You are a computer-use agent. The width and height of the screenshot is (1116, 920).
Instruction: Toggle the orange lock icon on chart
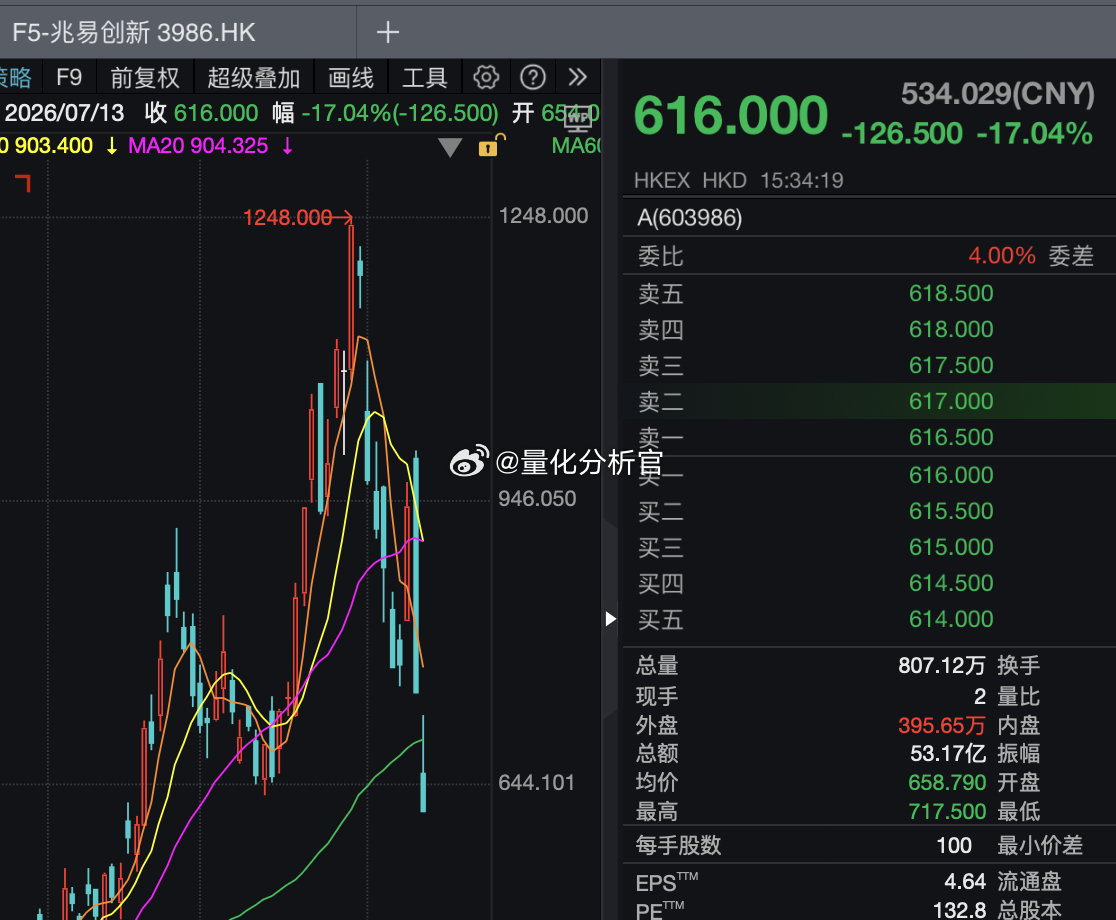(x=491, y=145)
